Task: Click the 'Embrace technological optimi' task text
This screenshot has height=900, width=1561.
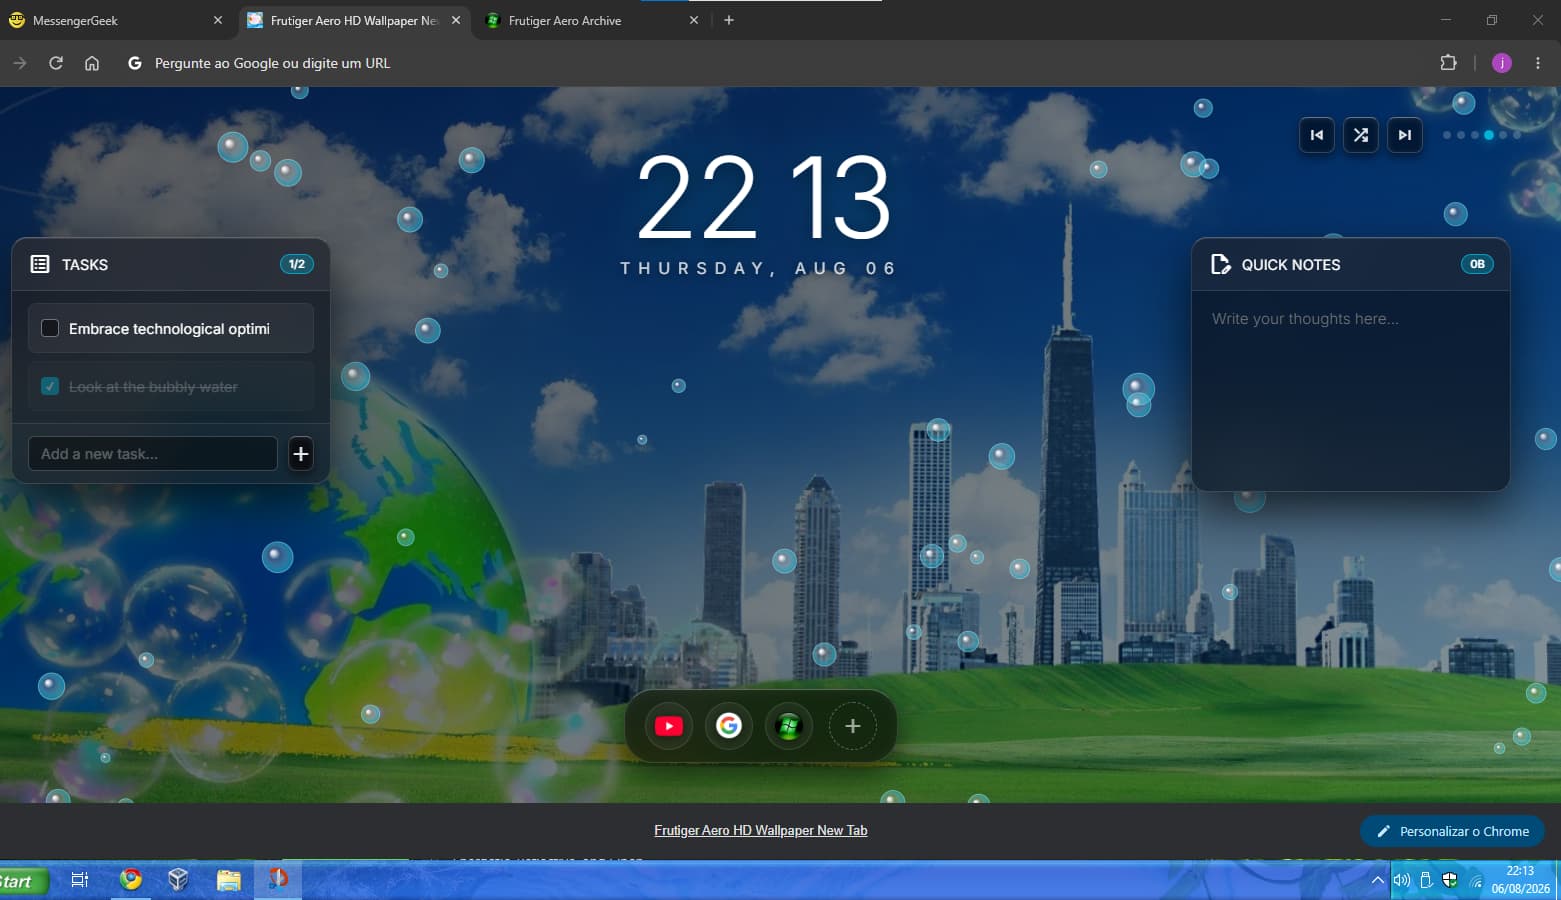Action: [169, 329]
